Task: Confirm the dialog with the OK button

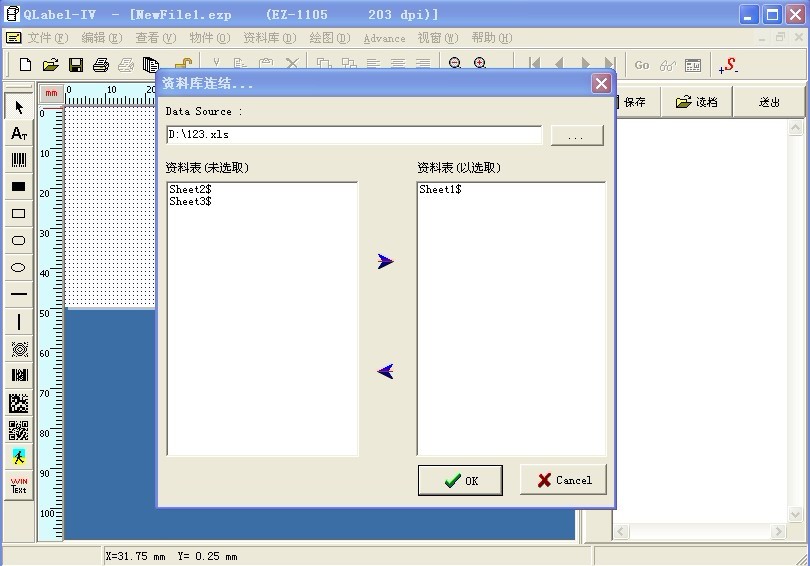Action: 461,480
